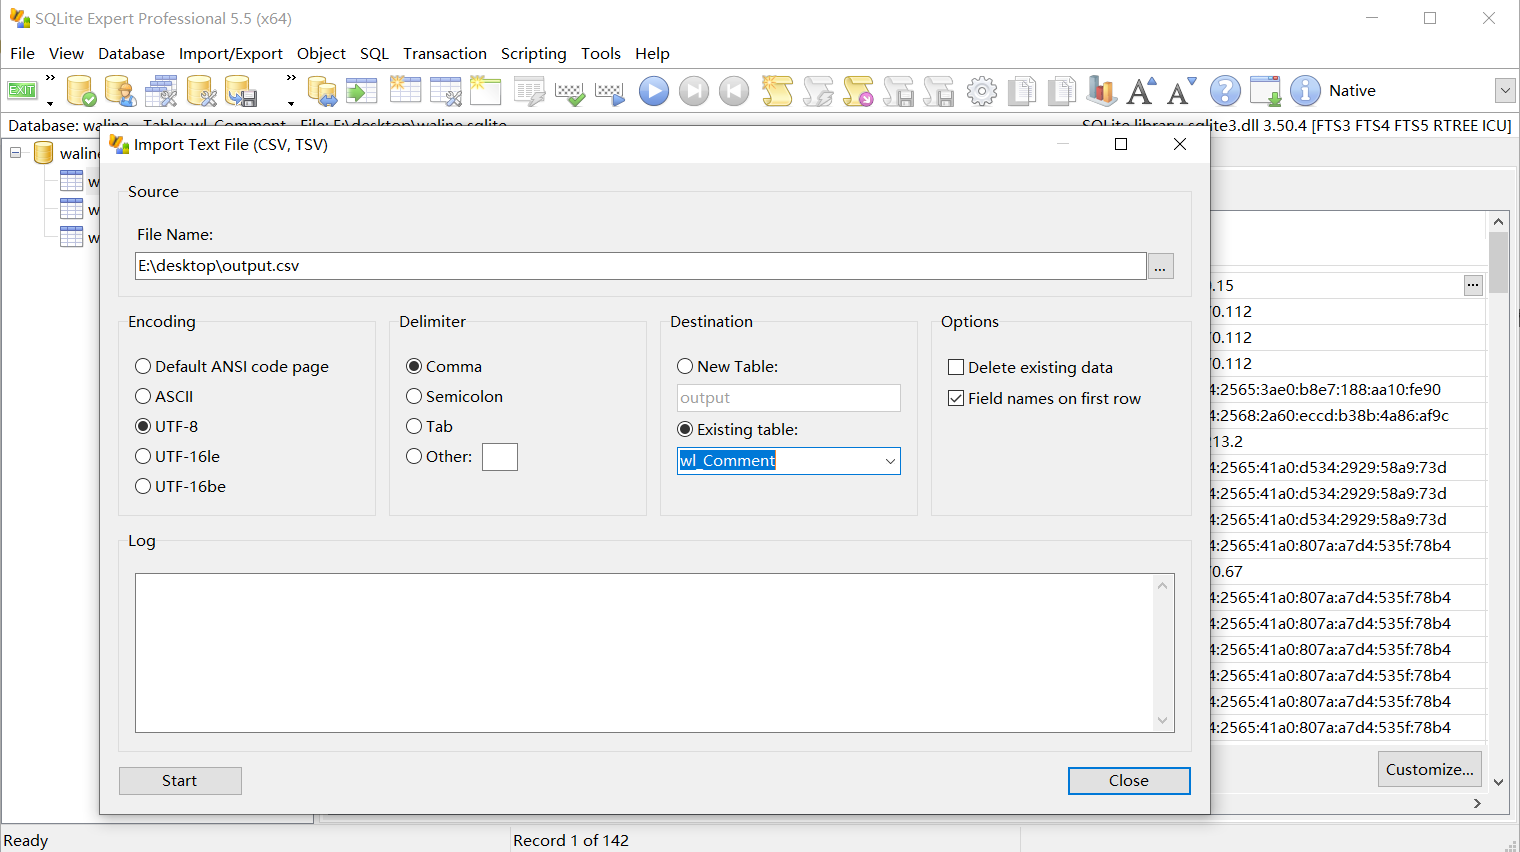Image resolution: width=1520 pixels, height=852 pixels.
Task: Enable the Delete existing data checkbox
Action: [x=956, y=368]
